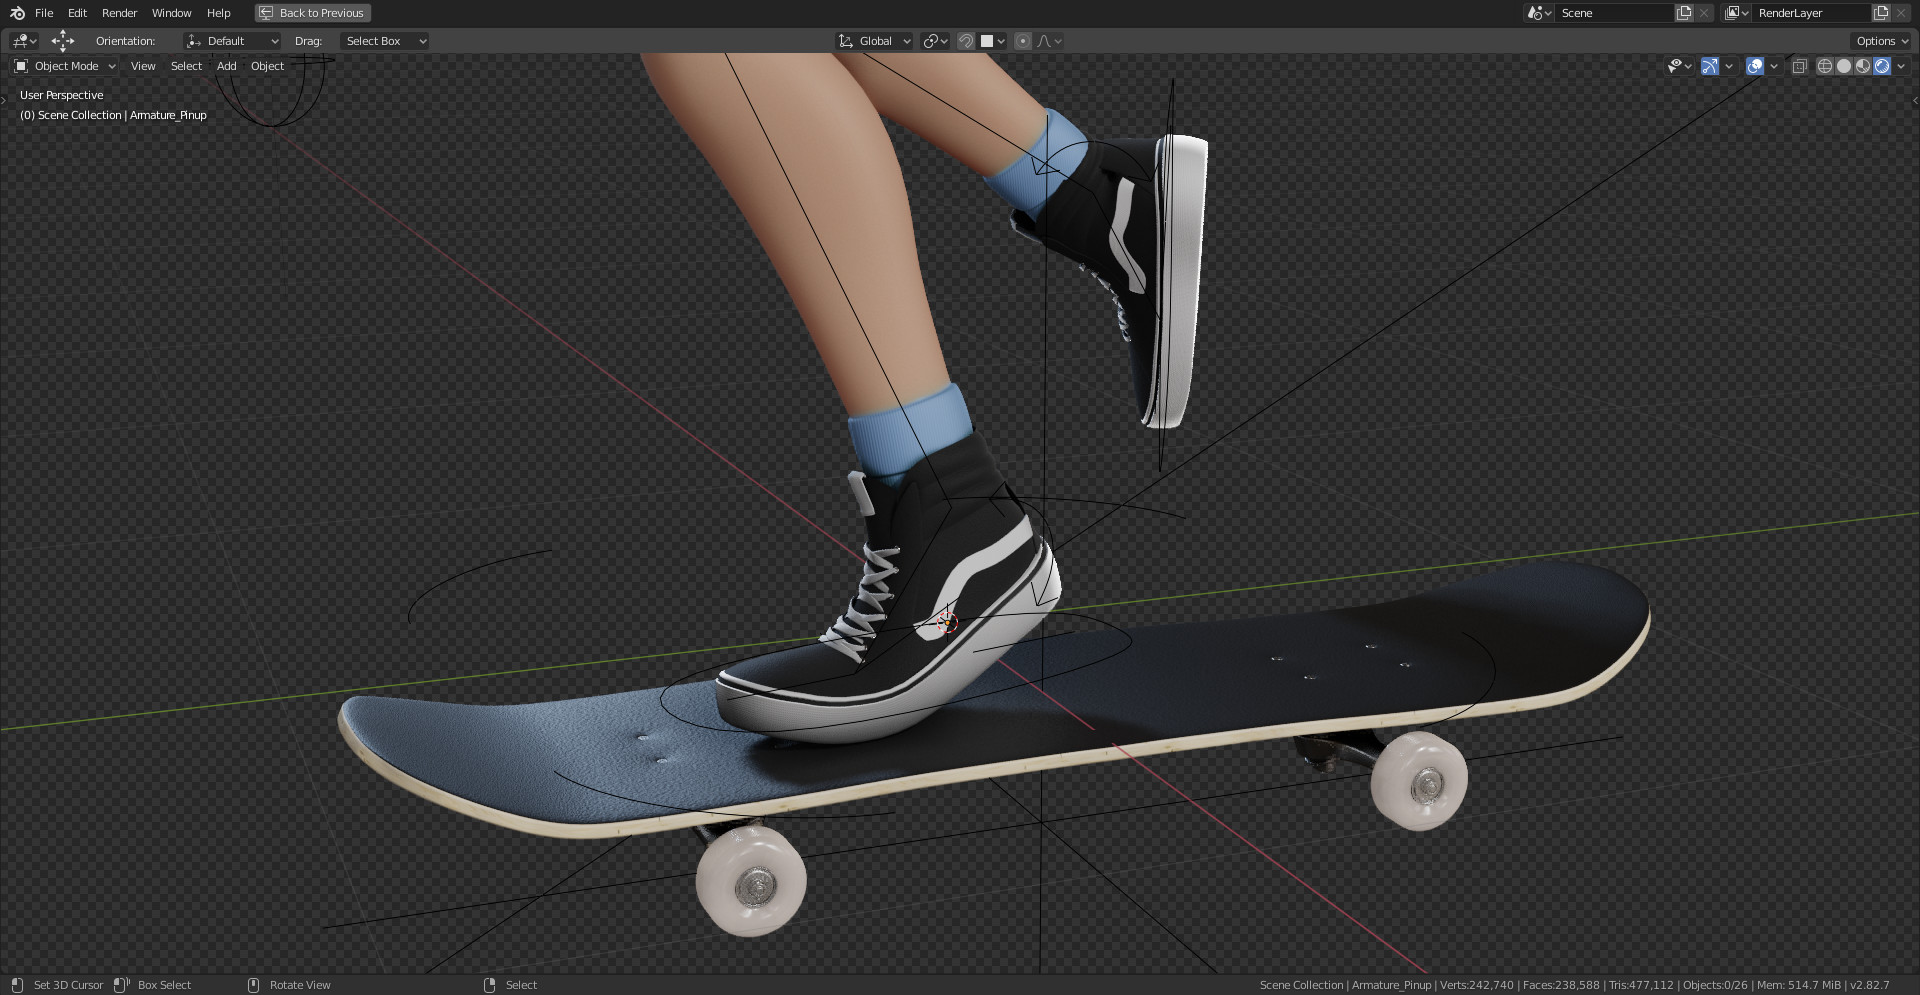This screenshot has width=1920, height=995.
Task: Click the Set 3D Cursor status hint
Action: click(x=68, y=985)
